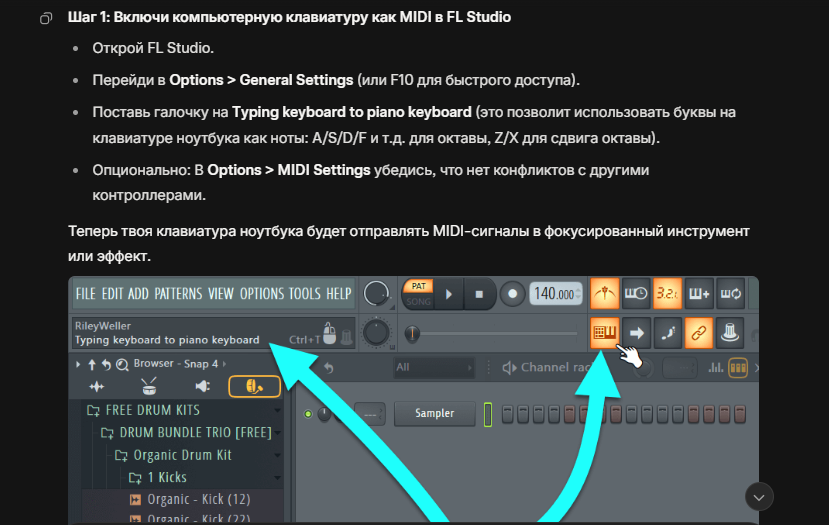Click the record button
The image size is (829, 525).
pyautogui.click(x=512, y=293)
